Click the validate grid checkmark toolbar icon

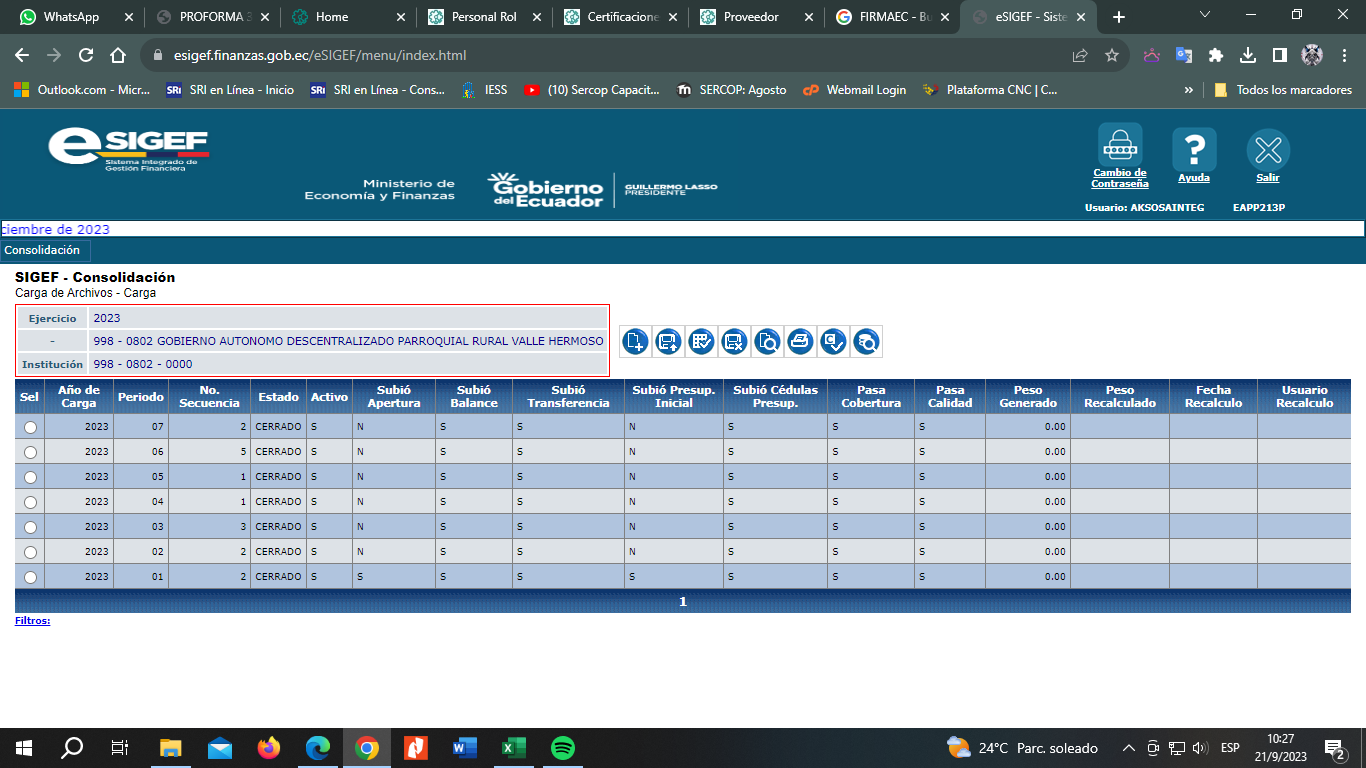[x=701, y=342]
